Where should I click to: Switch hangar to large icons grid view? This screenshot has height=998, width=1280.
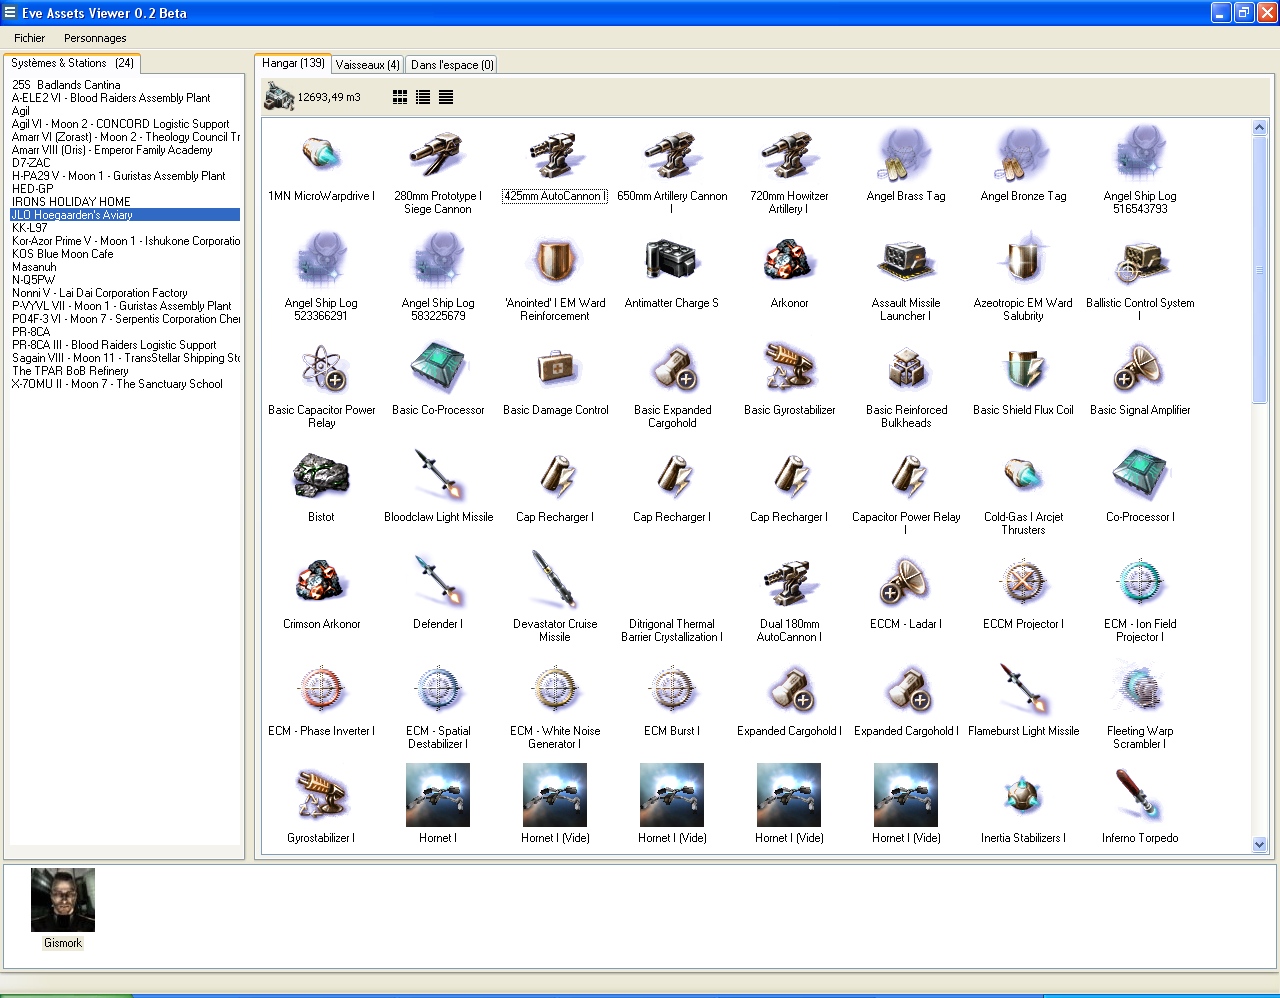(400, 97)
